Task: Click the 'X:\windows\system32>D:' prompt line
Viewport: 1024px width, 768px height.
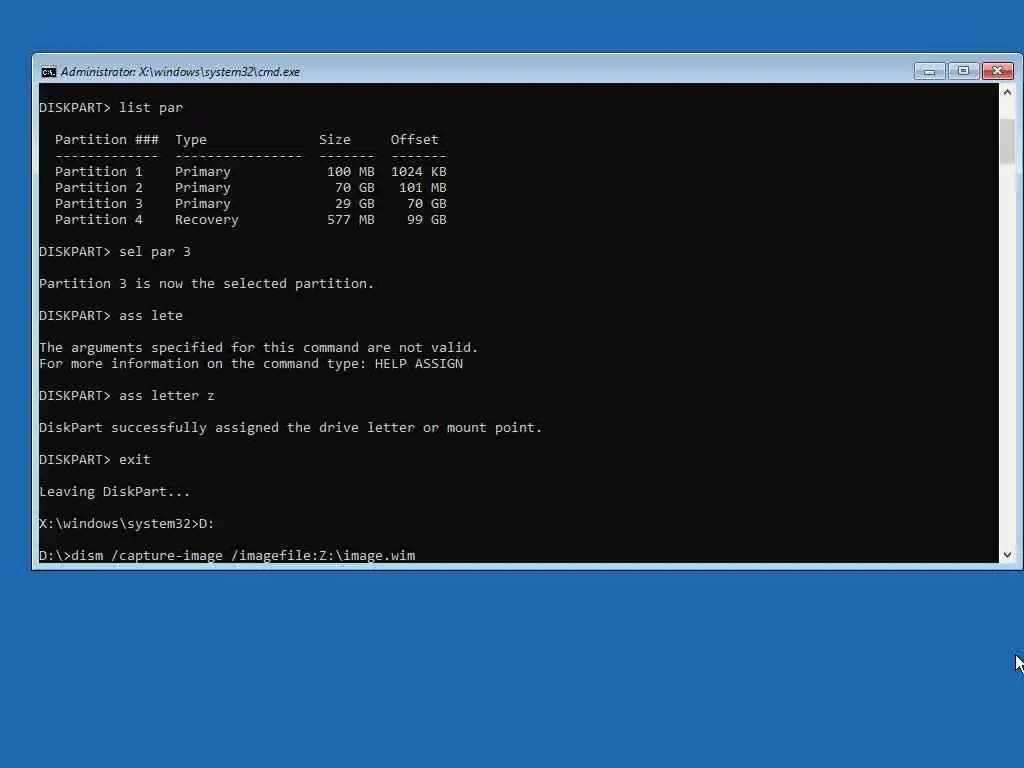Action: tap(127, 523)
